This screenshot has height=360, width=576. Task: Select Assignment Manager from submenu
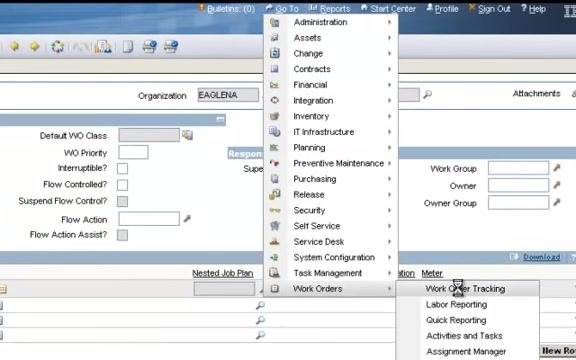pyautogui.click(x=466, y=352)
